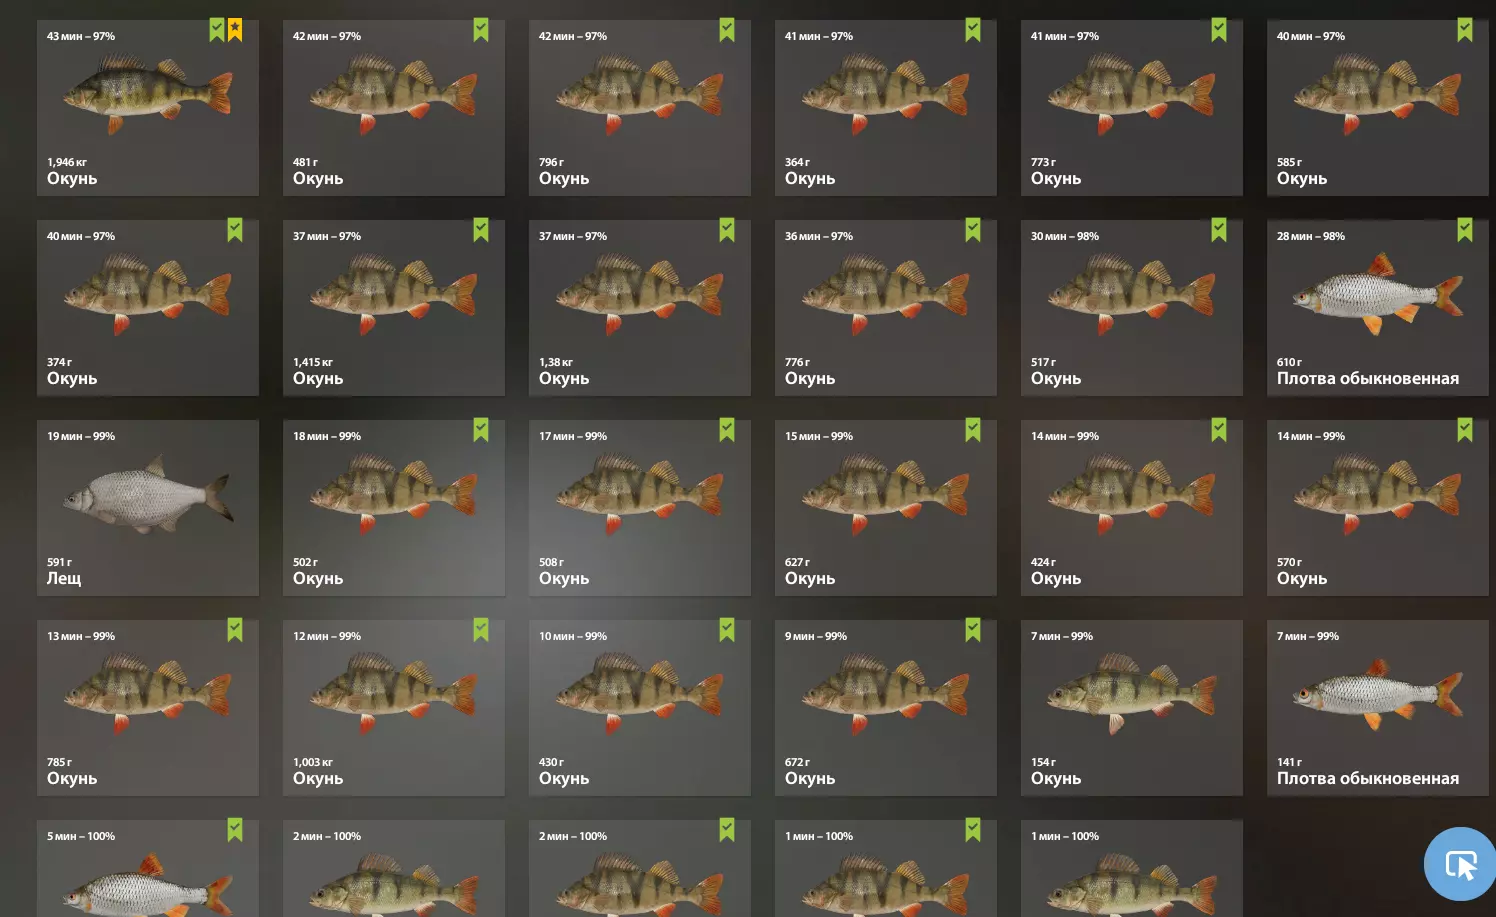The image size is (1496, 917).
Task: Click green bookmark on the 481 г Окунь card
Action: [x=481, y=30]
